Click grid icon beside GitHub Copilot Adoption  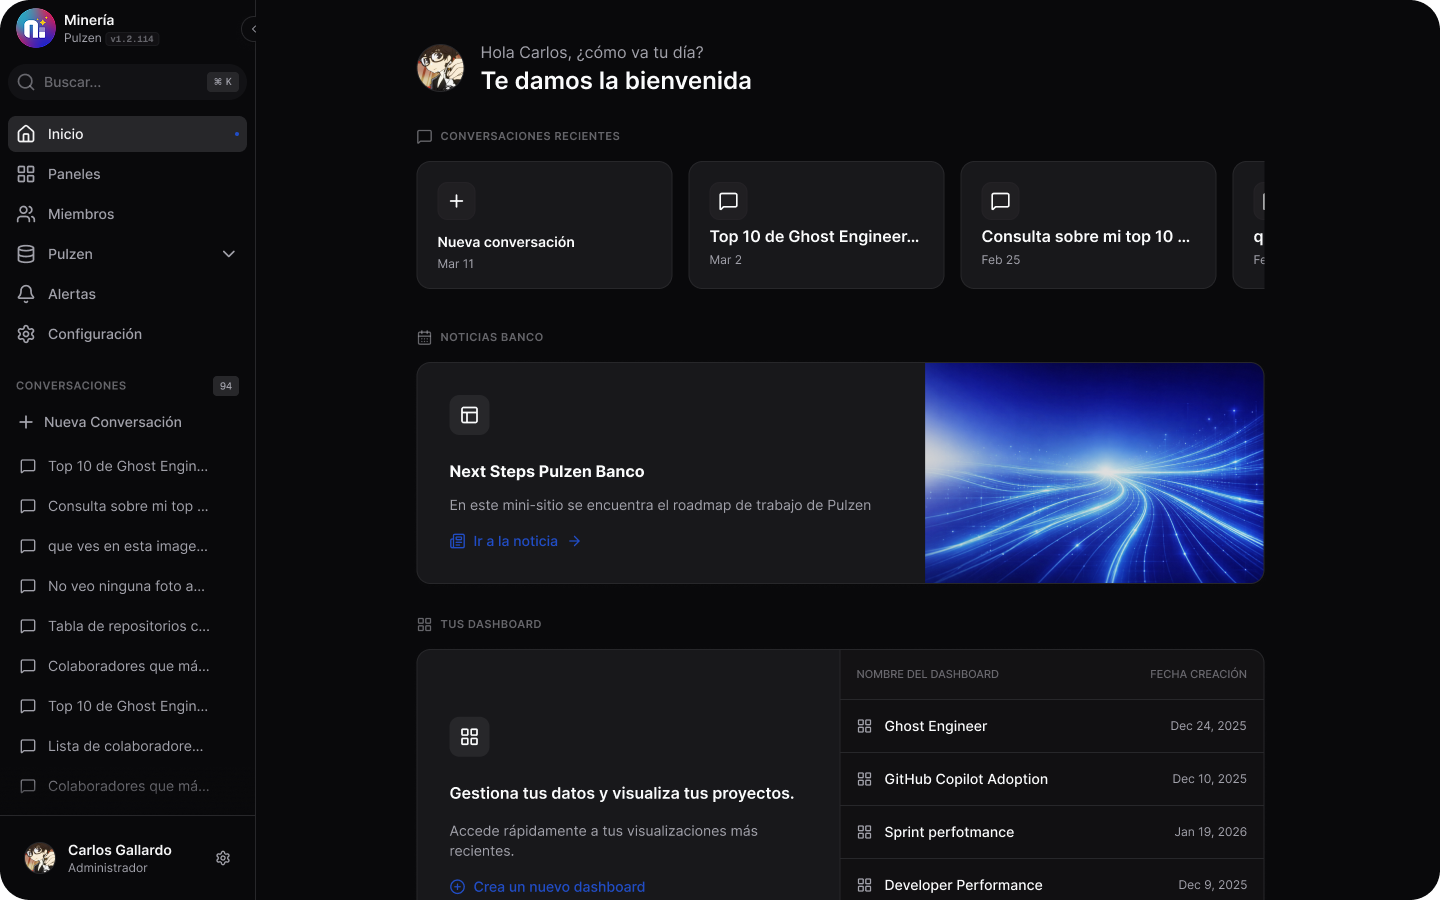click(x=865, y=779)
